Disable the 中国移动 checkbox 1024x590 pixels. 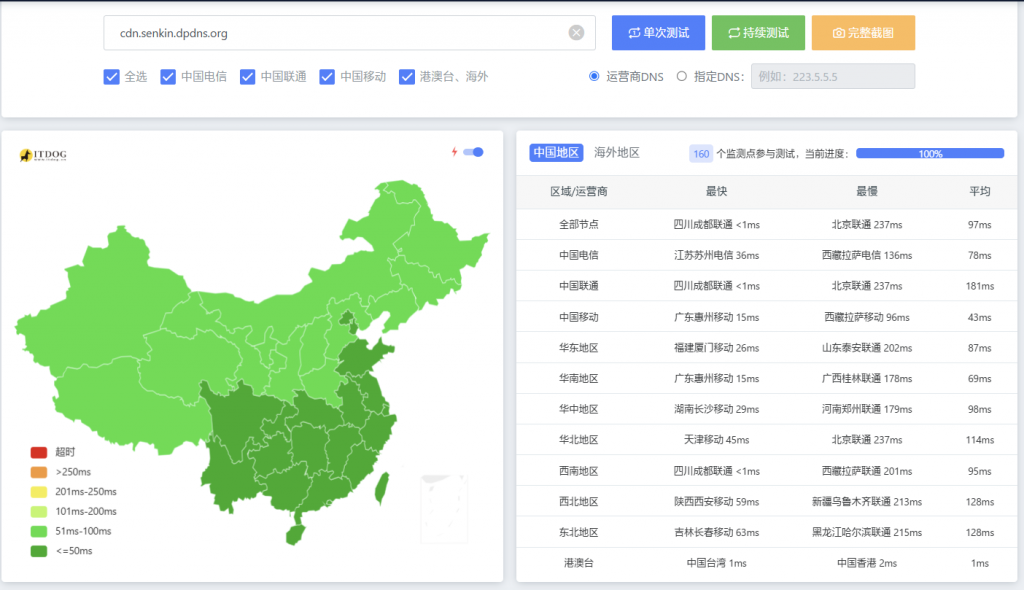[x=327, y=76]
